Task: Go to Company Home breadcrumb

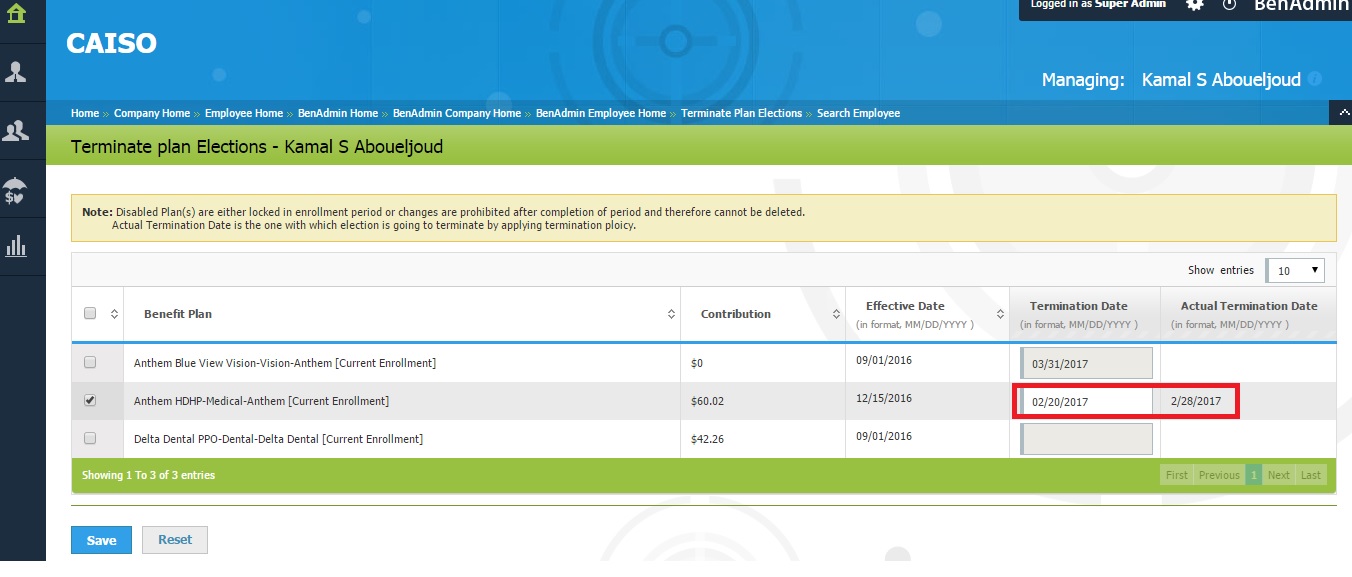Action: (152, 113)
